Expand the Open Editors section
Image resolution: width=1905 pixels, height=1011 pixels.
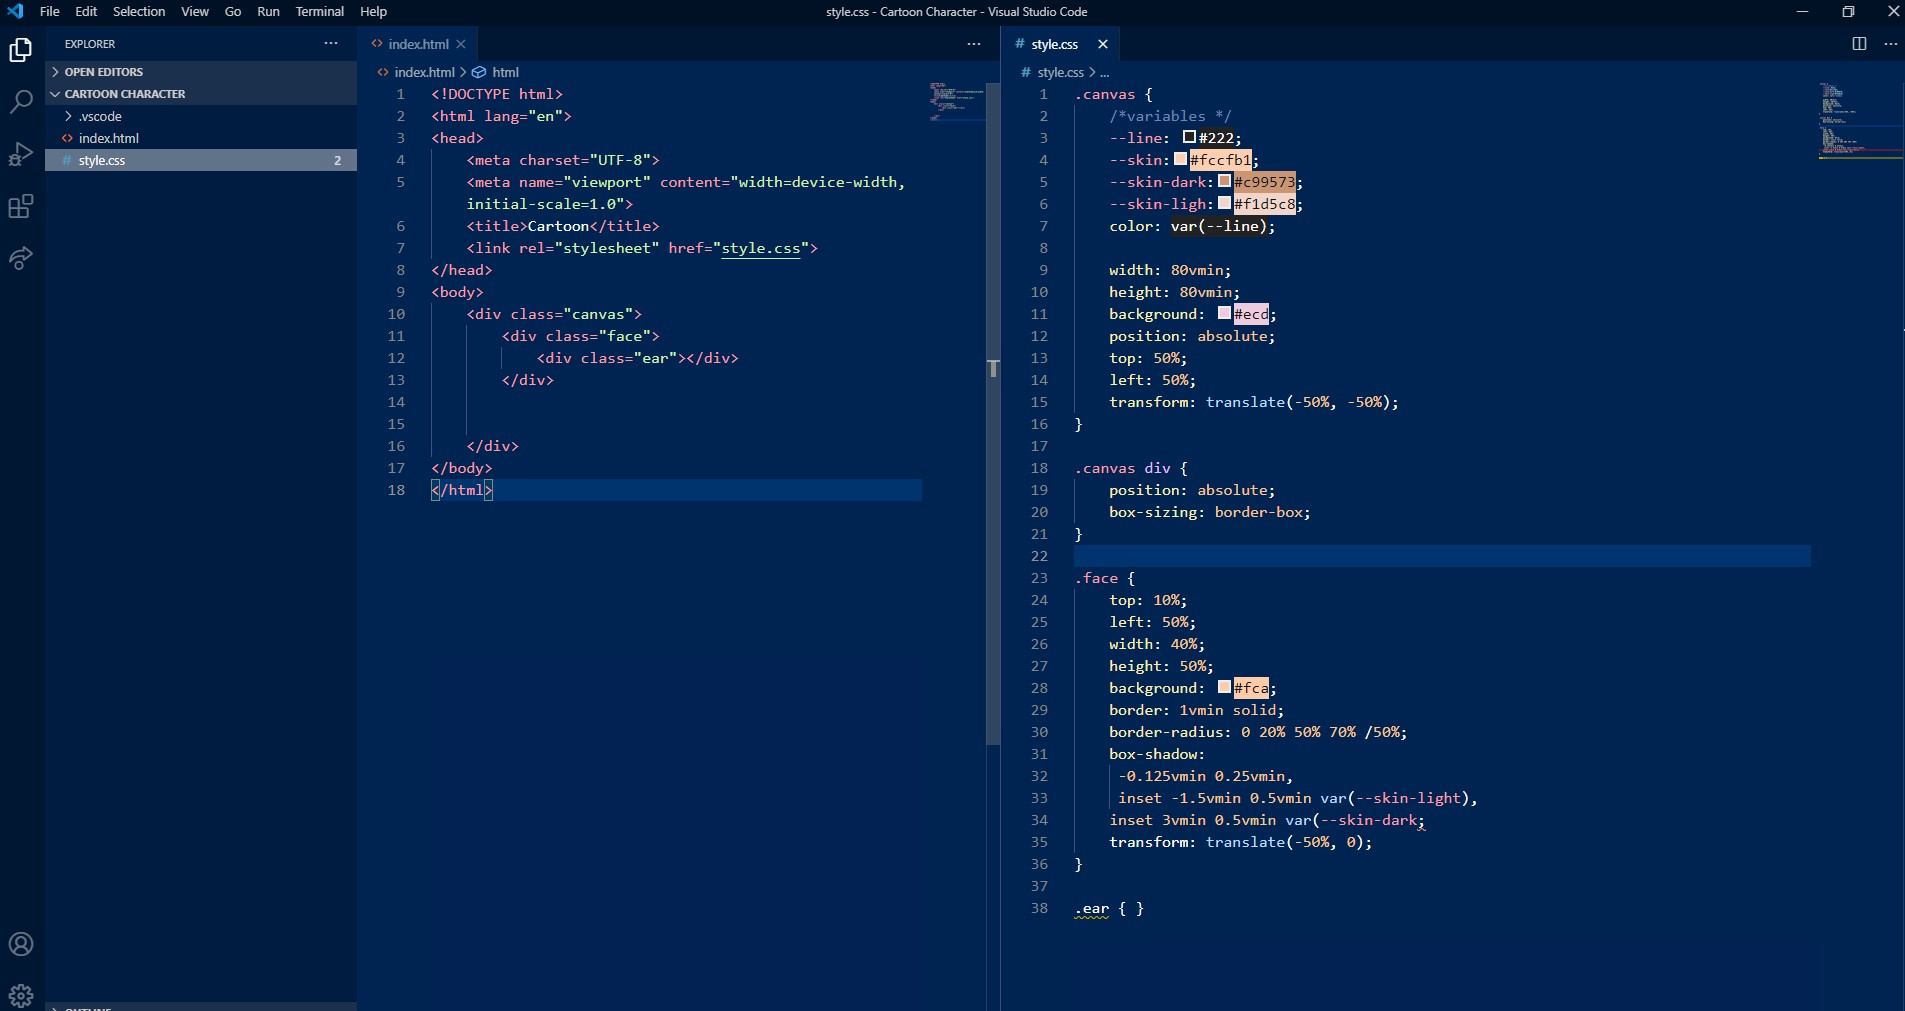tap(200, 72)
